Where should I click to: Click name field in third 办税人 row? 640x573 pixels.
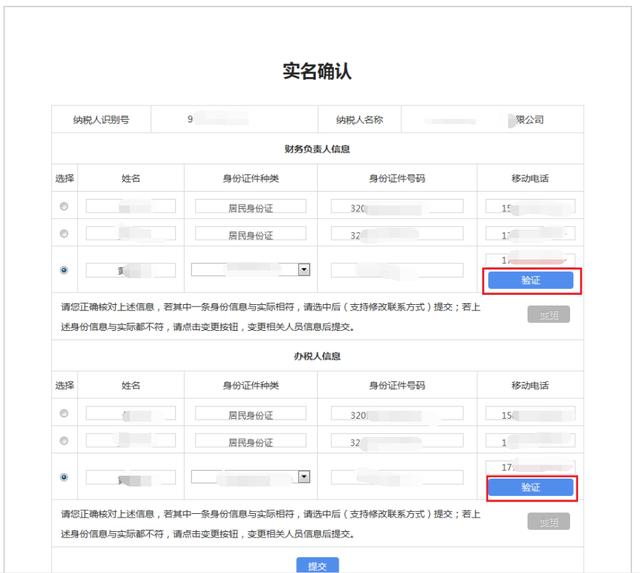tap(131, 477)
